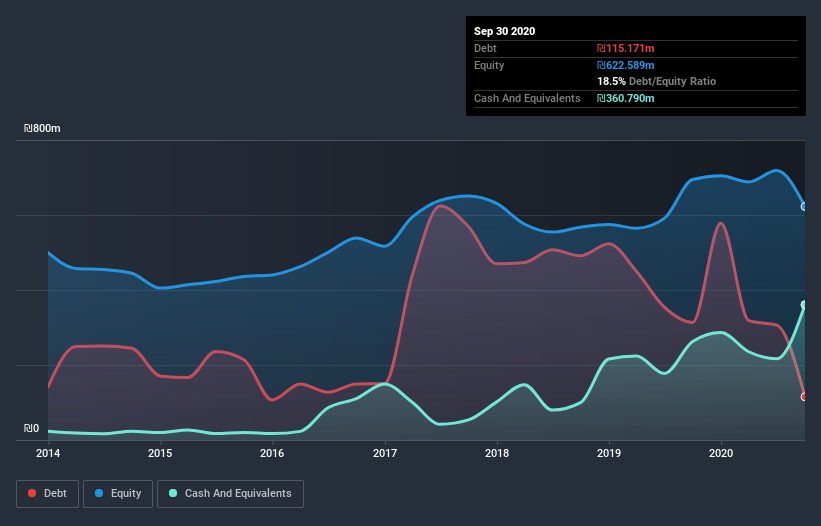Click the ₪622.589m equity value in tooltip
The image size is (821, 526).
click(626, 65)
